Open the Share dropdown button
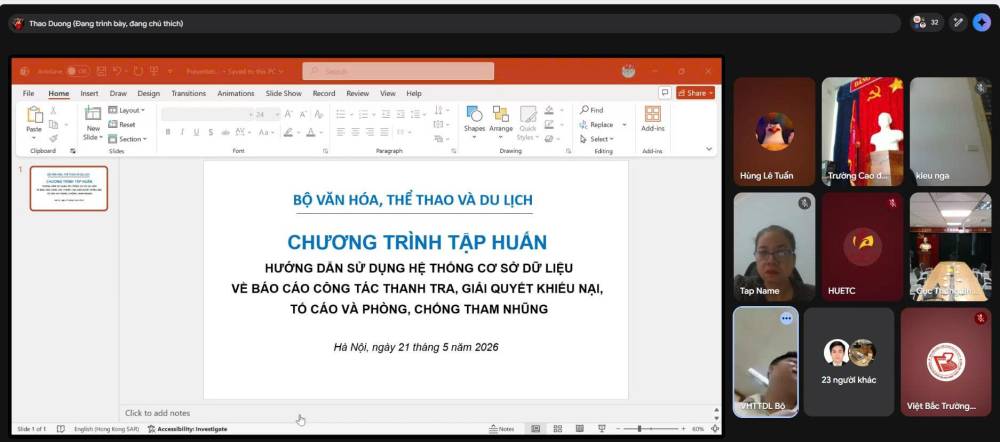The height and width of the screenshot is (442, 1000). 695,93
